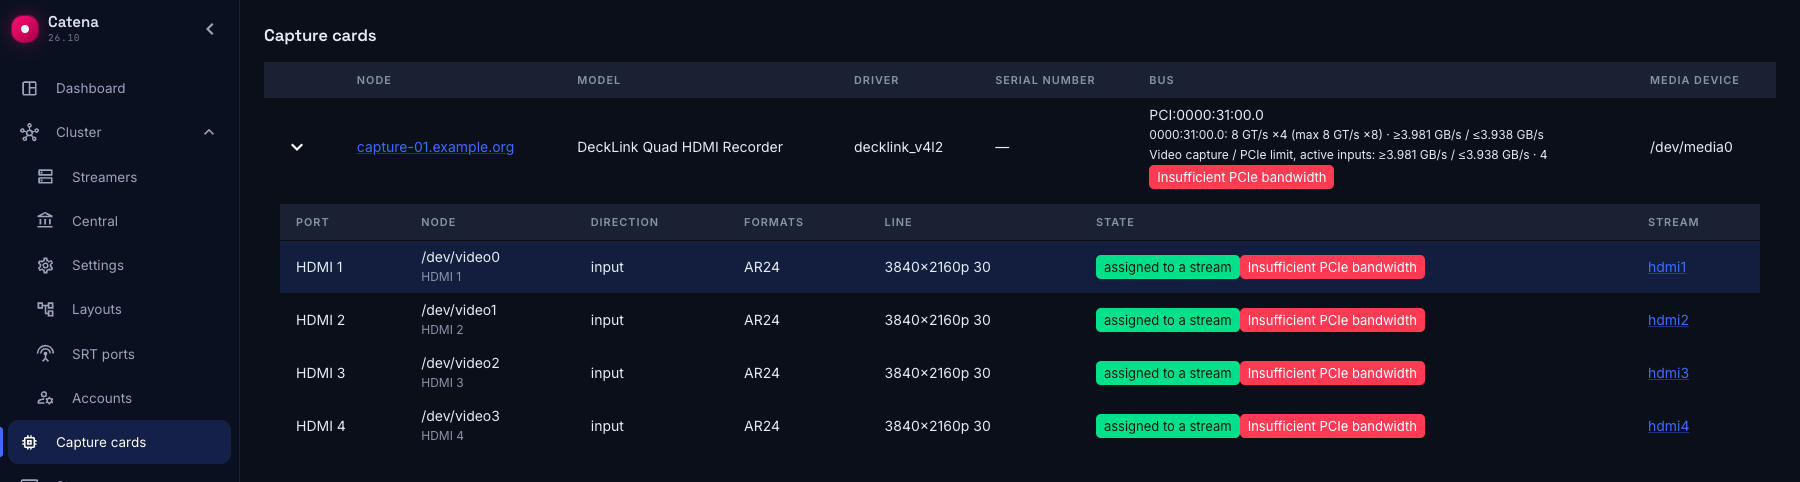Click the HDMI 3 assigned to a stream badge
The height and width of the screenshot is (482, 1800).
(1167, 373)
